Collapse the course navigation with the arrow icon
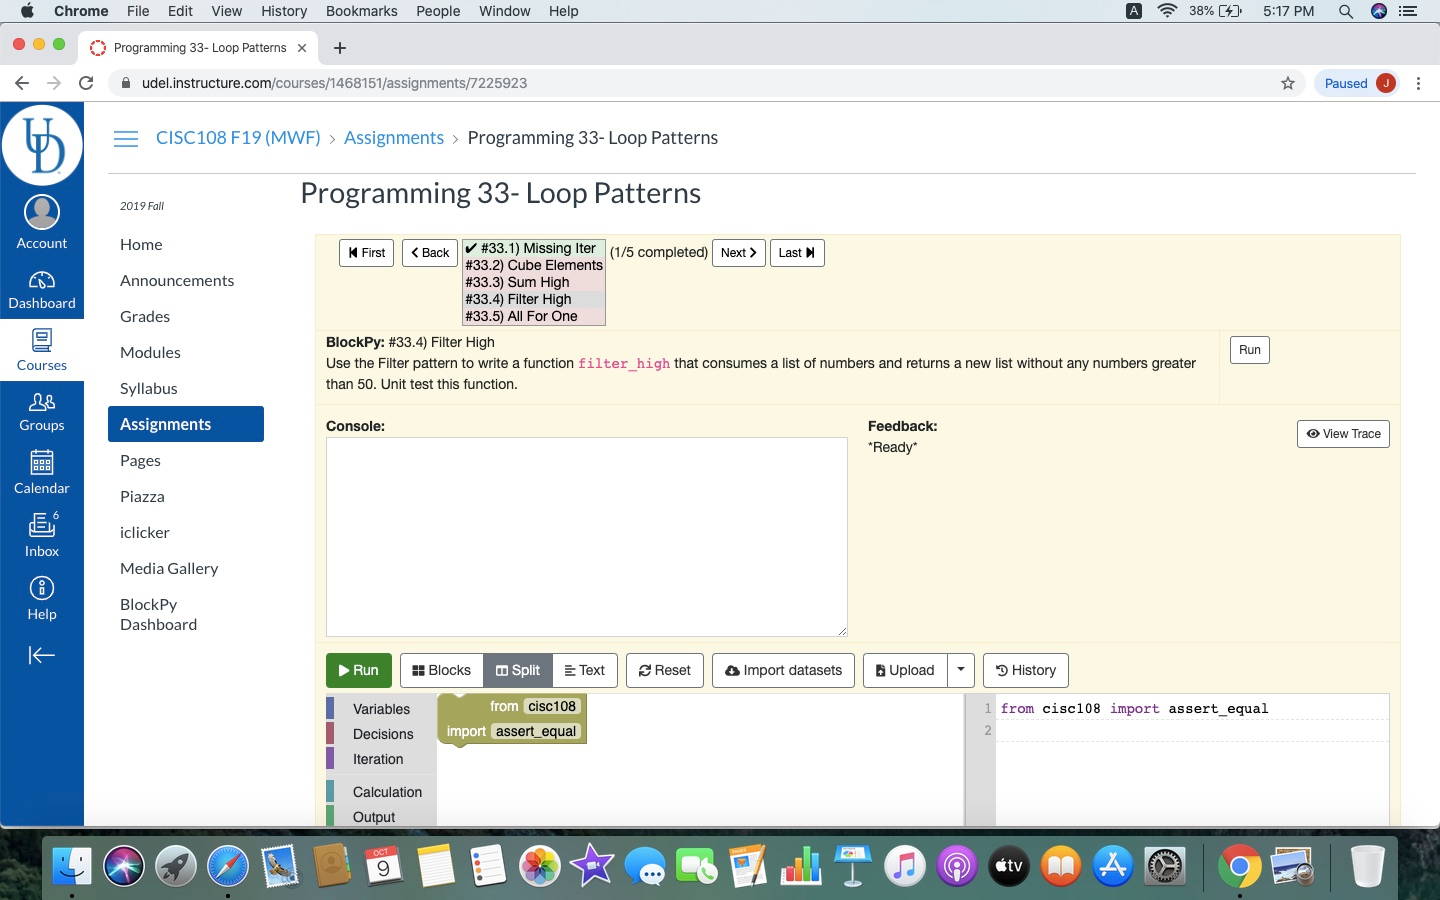 coord(41,655)
